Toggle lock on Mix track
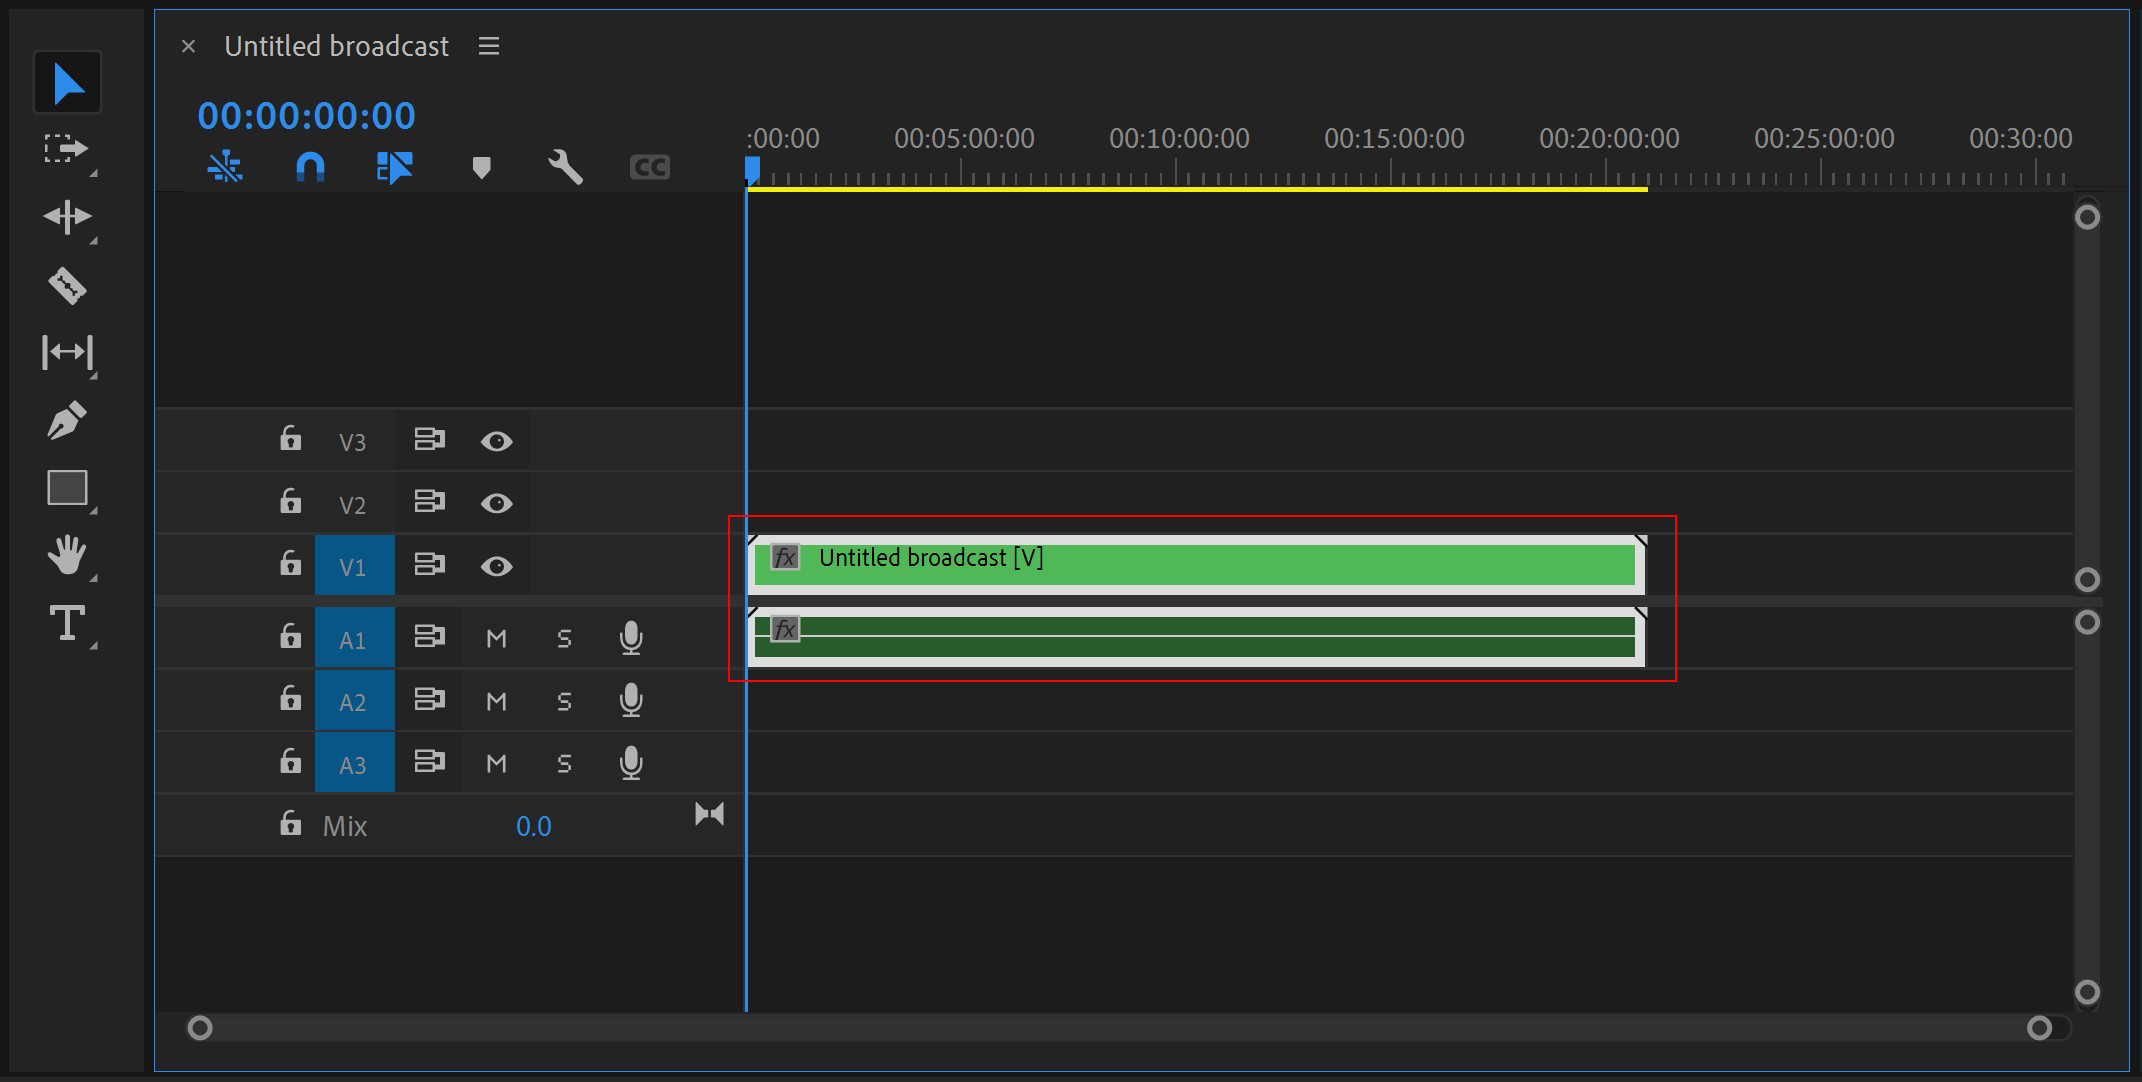 pyautogui.click(x=290, y=823)
